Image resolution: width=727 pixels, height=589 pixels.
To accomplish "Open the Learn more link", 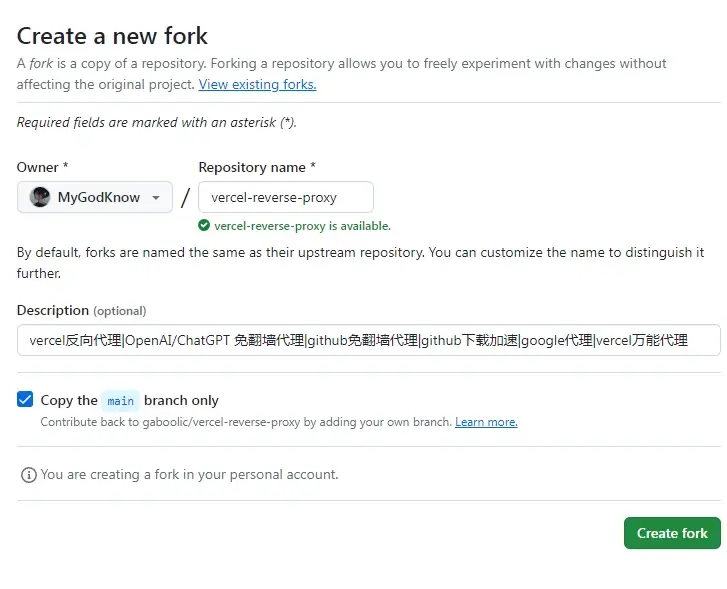I will click(x=486, y=422).
